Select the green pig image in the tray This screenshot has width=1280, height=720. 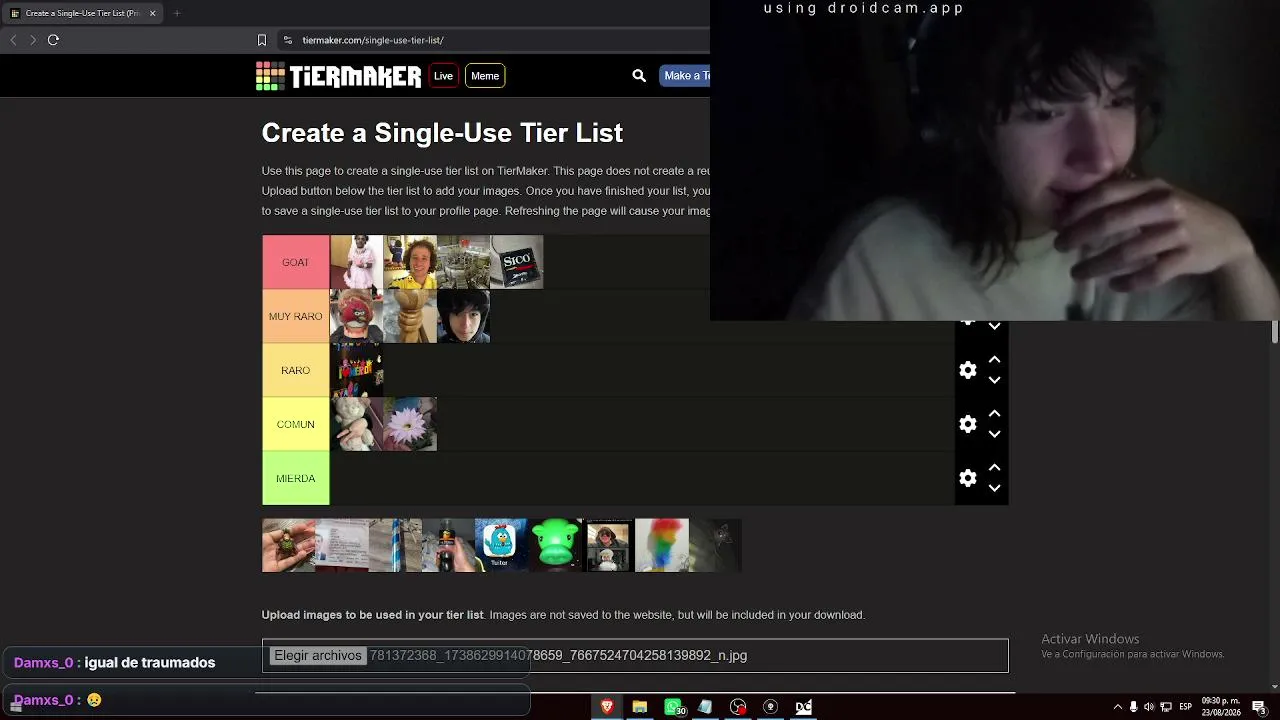click(555, 545)
